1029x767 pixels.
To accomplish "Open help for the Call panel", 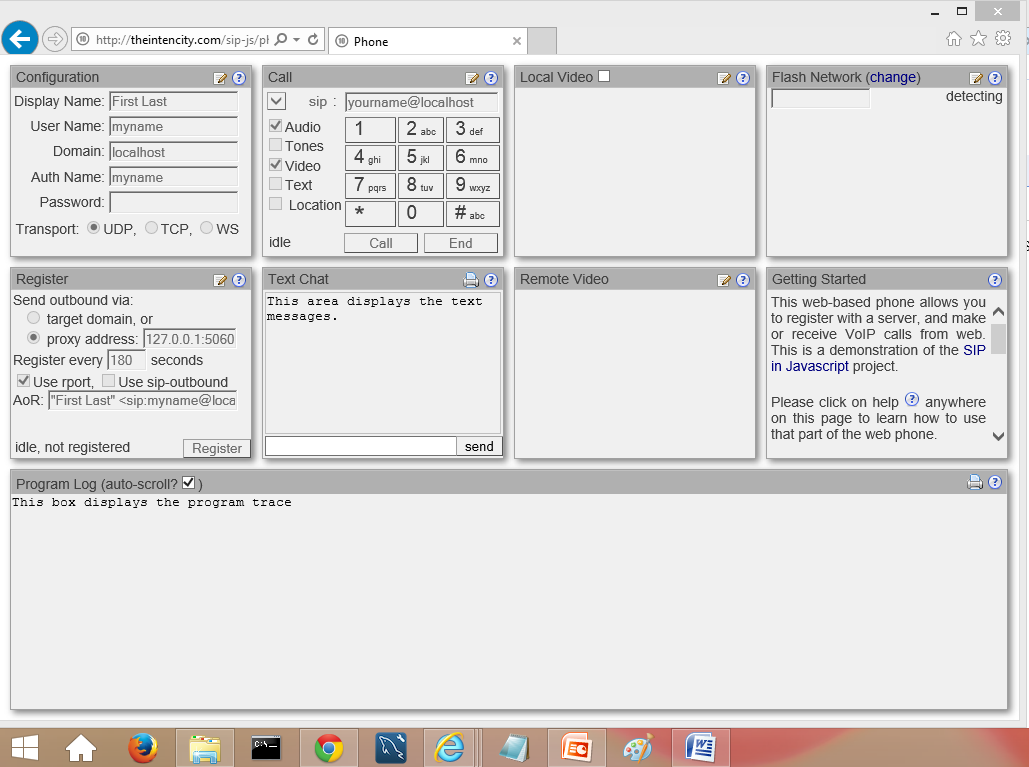I will 490,77.
